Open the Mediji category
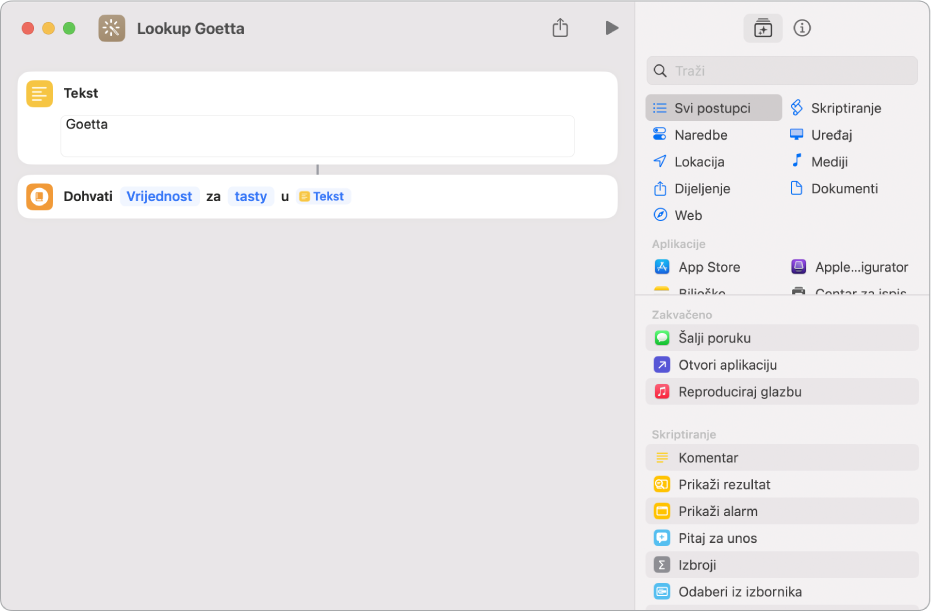The height and width of the screenshot is (612, 931). (x=819, y=161)
